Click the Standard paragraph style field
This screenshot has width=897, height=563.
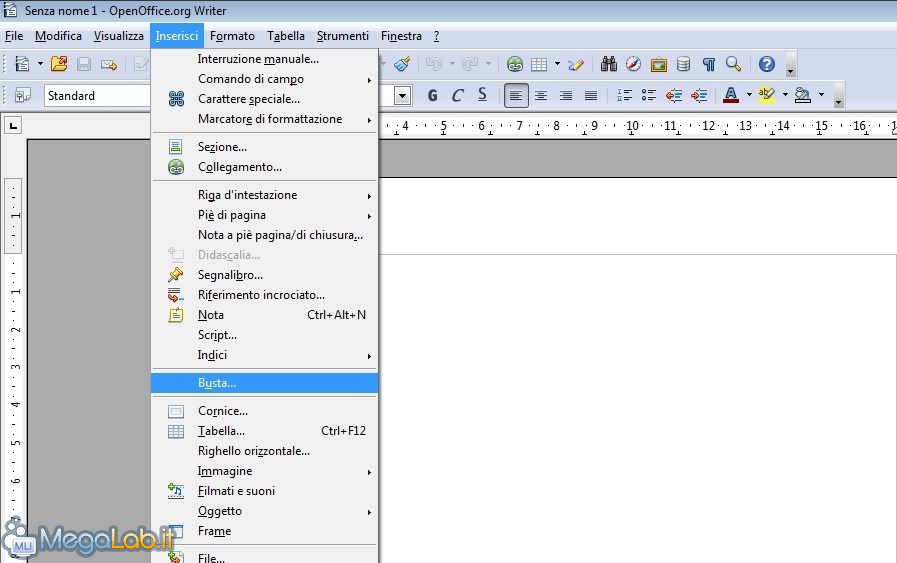pos(97,96)
